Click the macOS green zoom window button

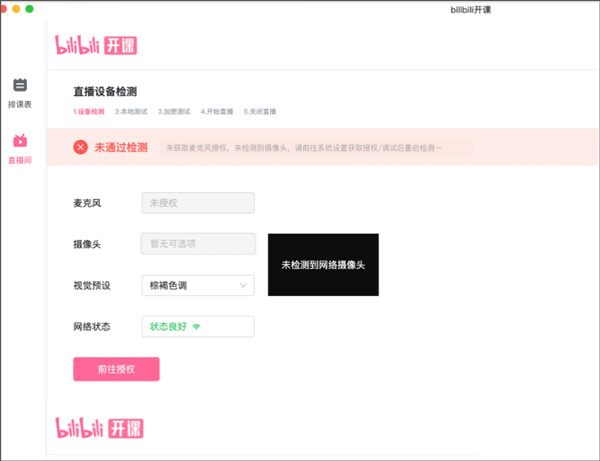pos(29,9)
